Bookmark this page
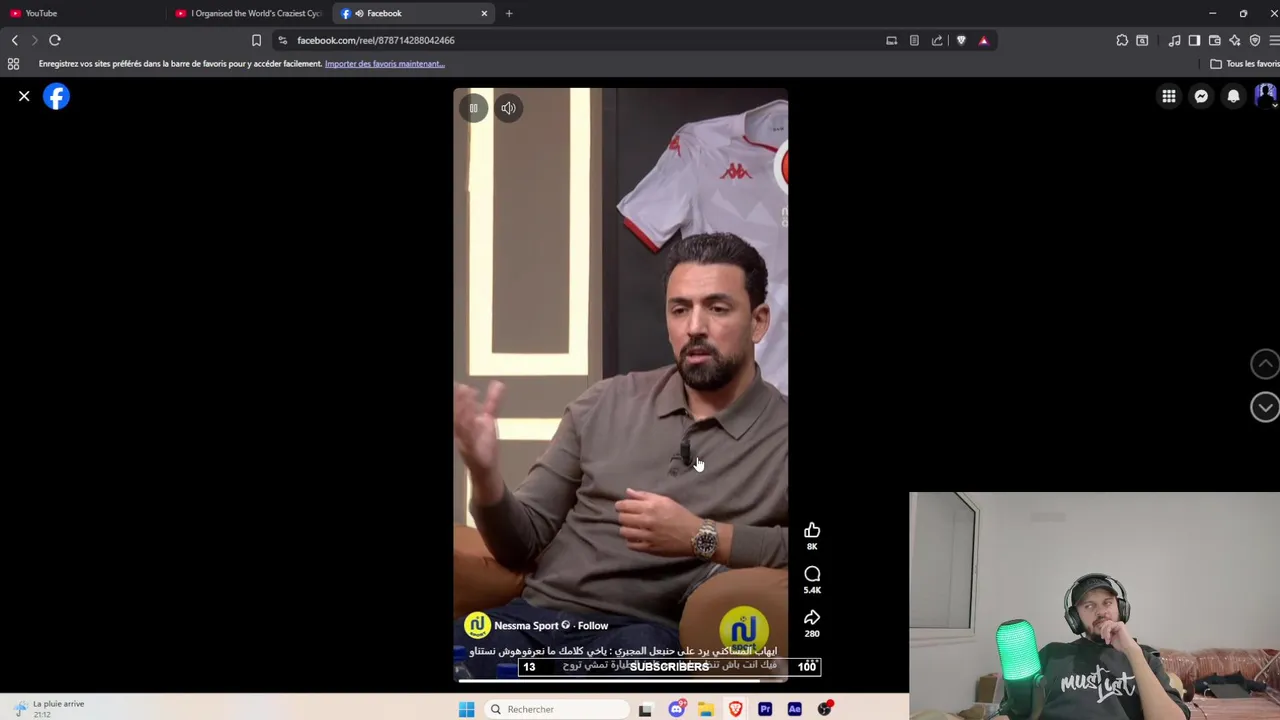Screen dimensions: 1280x720 [256, 40]
